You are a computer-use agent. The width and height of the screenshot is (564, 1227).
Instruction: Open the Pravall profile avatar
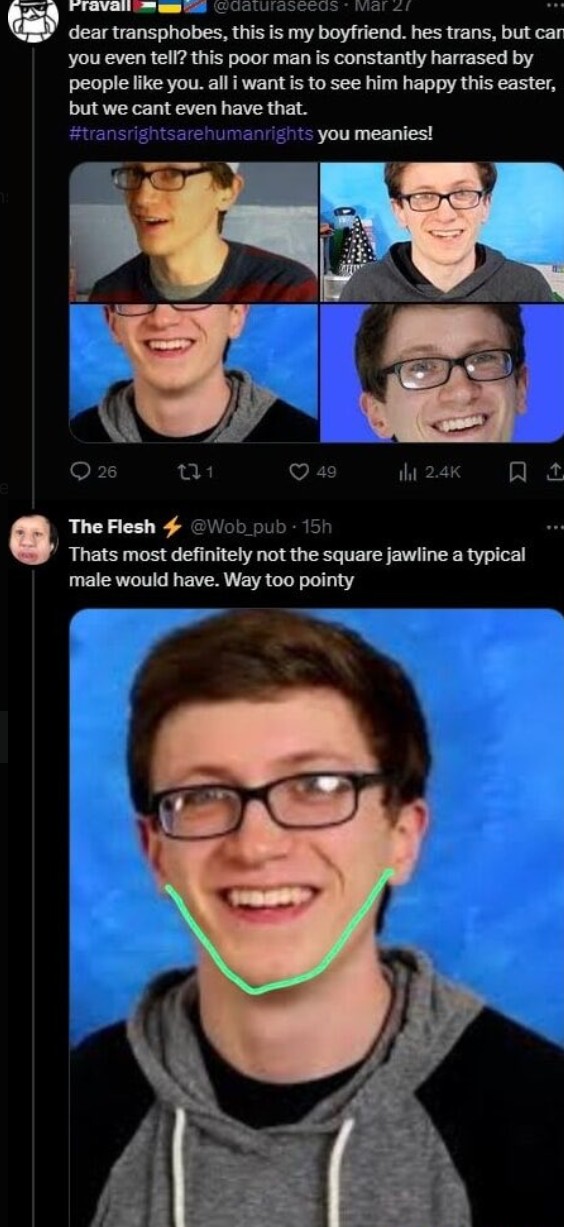pyautogui.click(x=33, y=20)
